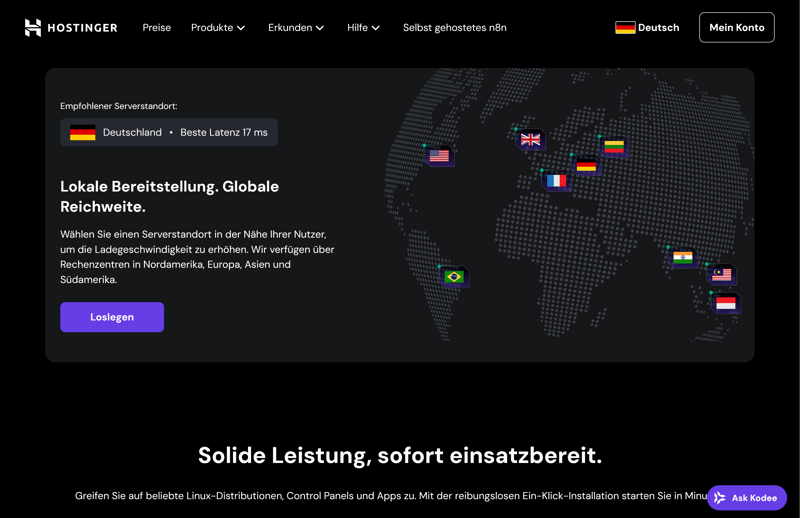Click 'Empfohlener Serverstandort:' label

tap(119, 106)
